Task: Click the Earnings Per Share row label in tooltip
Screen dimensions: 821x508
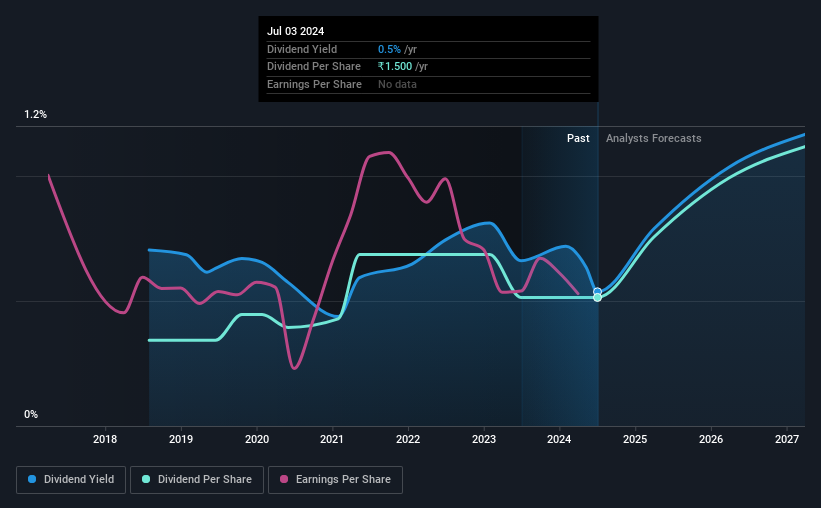Action: (x=314, y=84)
